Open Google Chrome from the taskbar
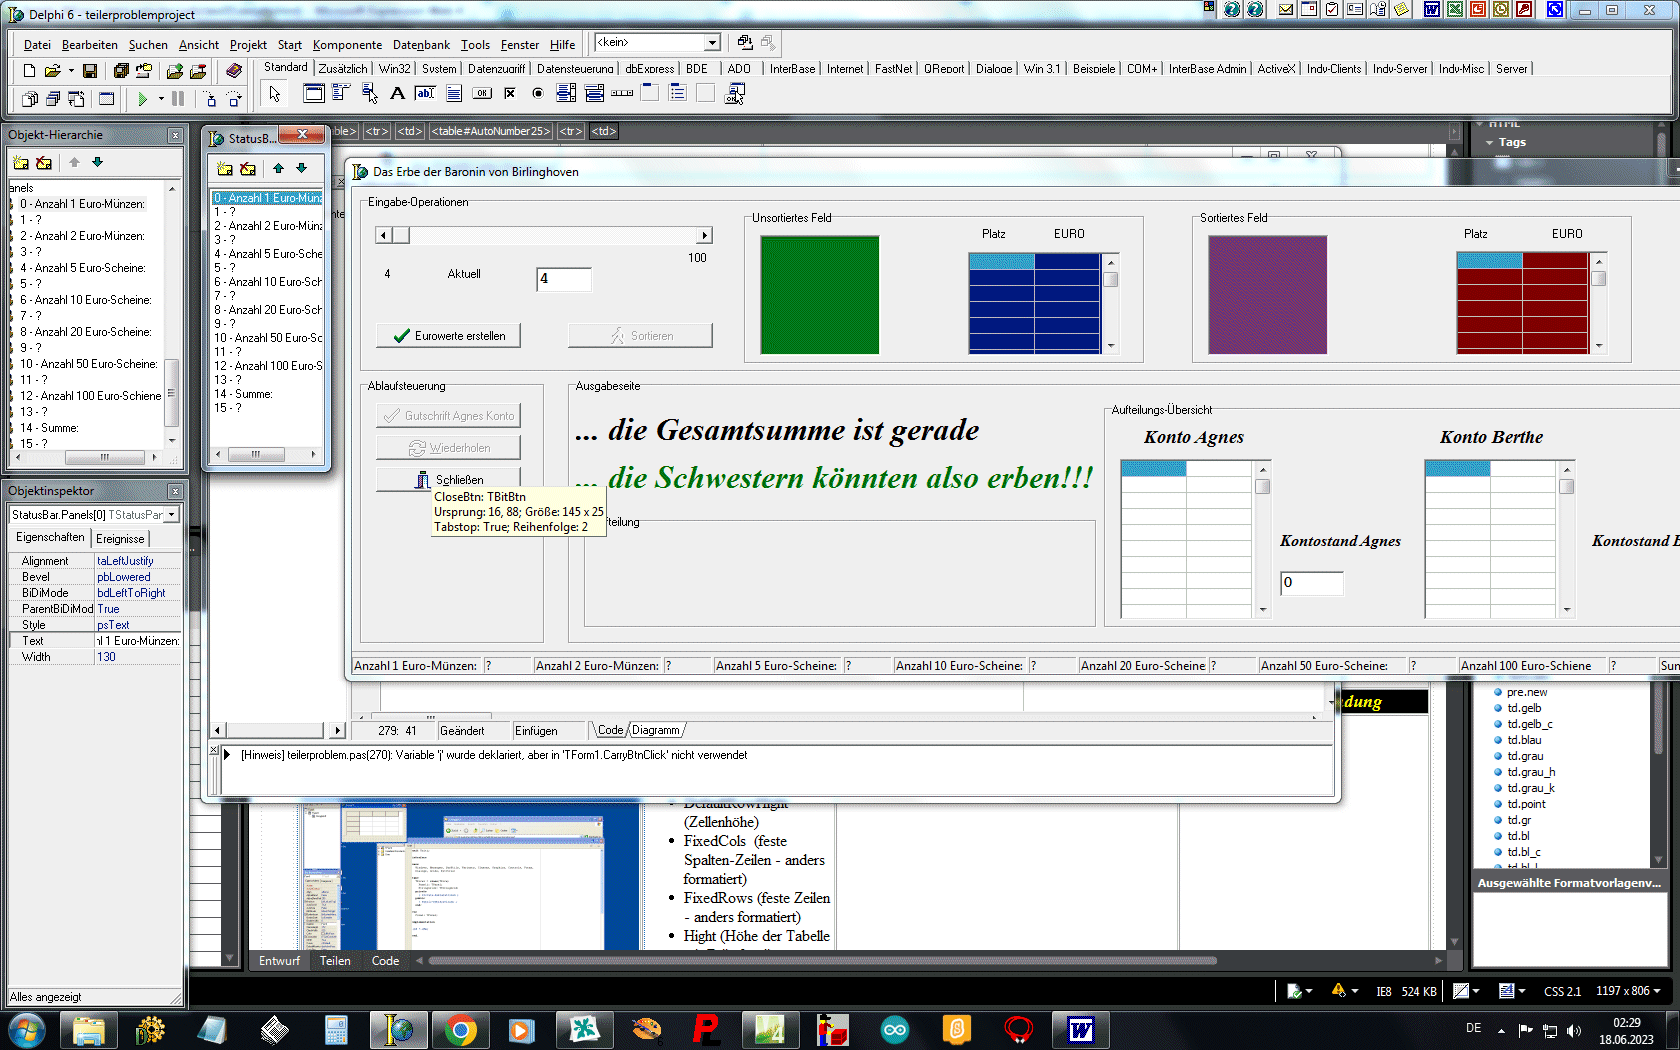 [461, 1030]
